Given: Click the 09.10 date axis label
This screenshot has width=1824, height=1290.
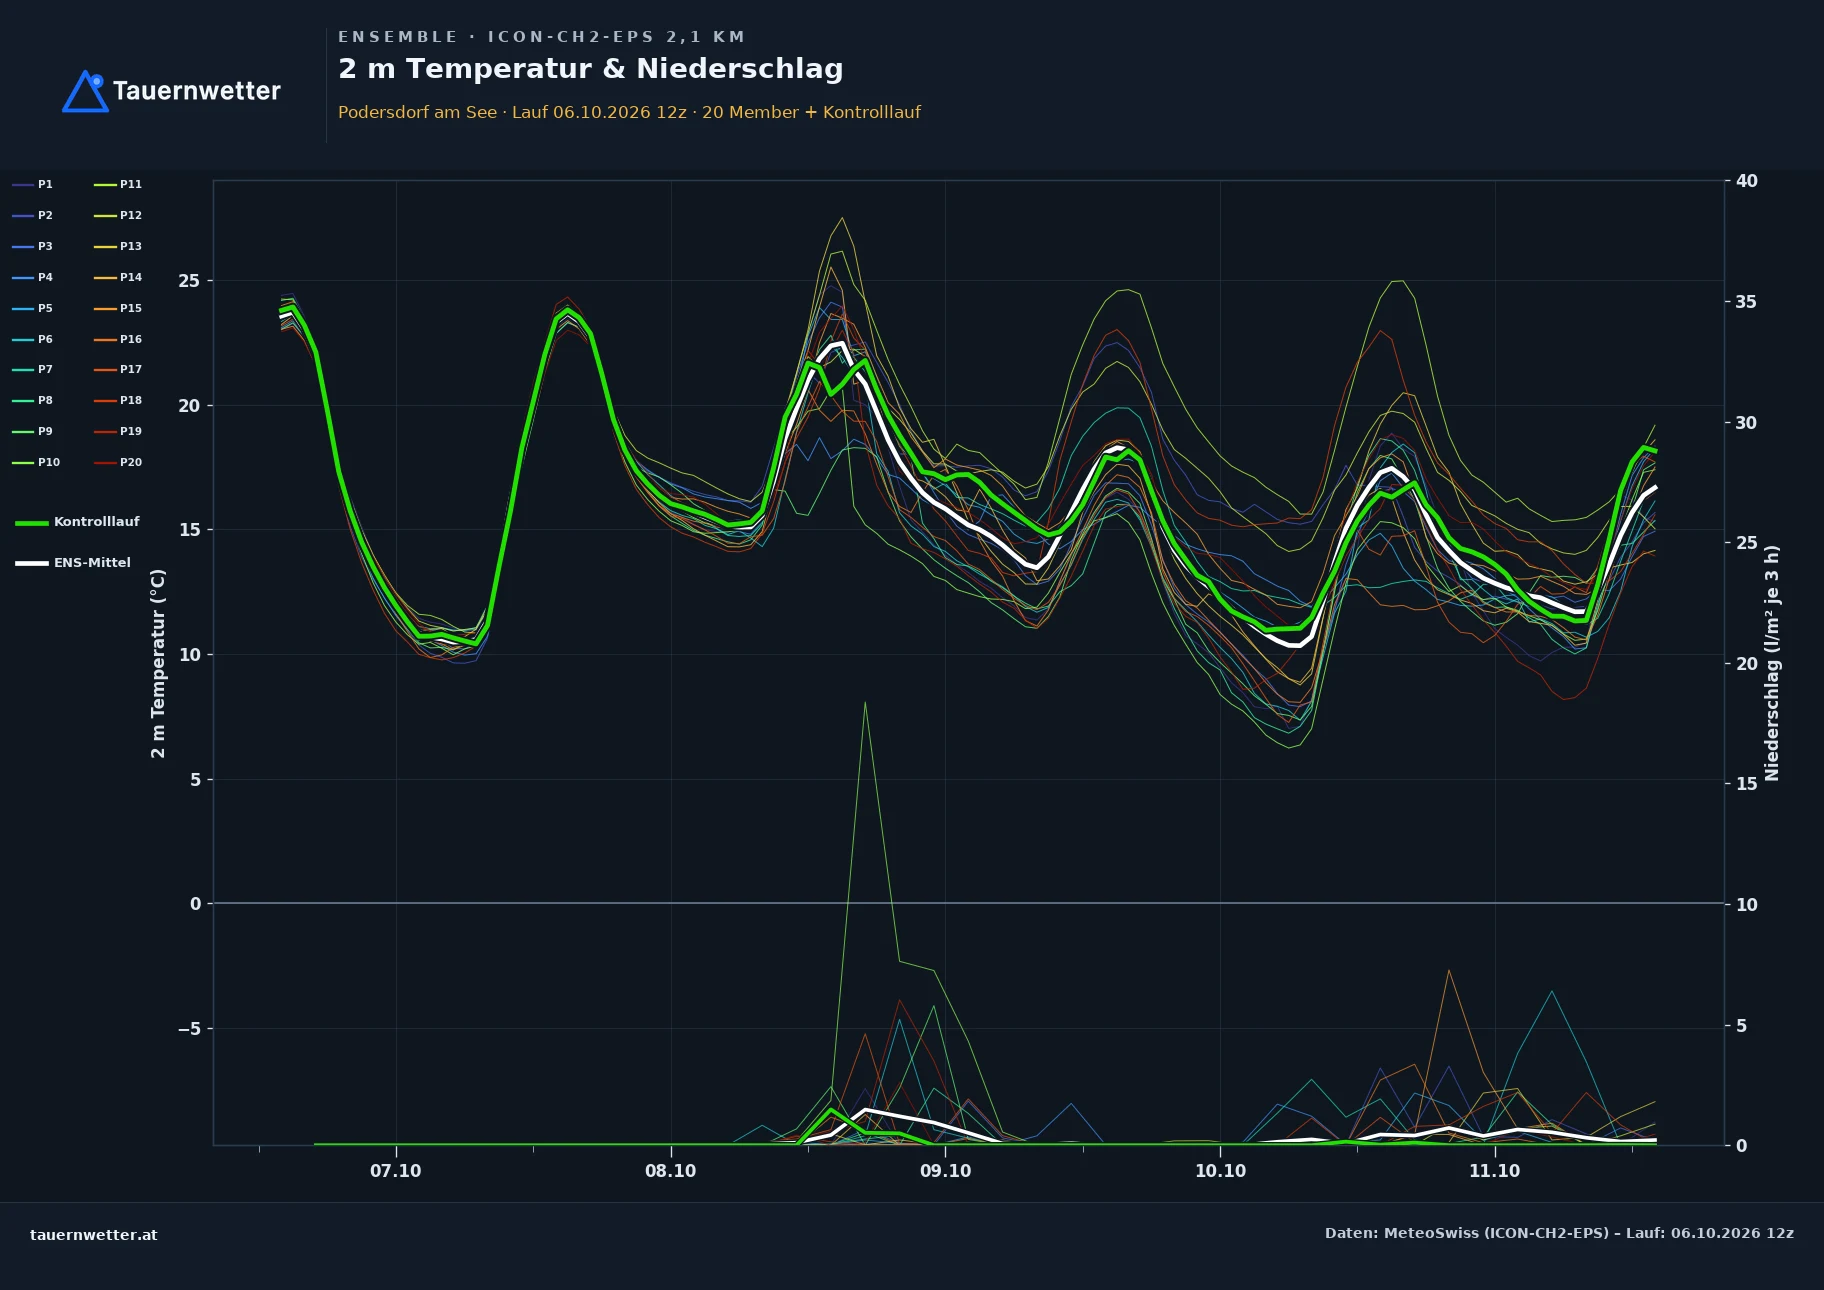Looking at the screenshot, I should click(946, 1171).
